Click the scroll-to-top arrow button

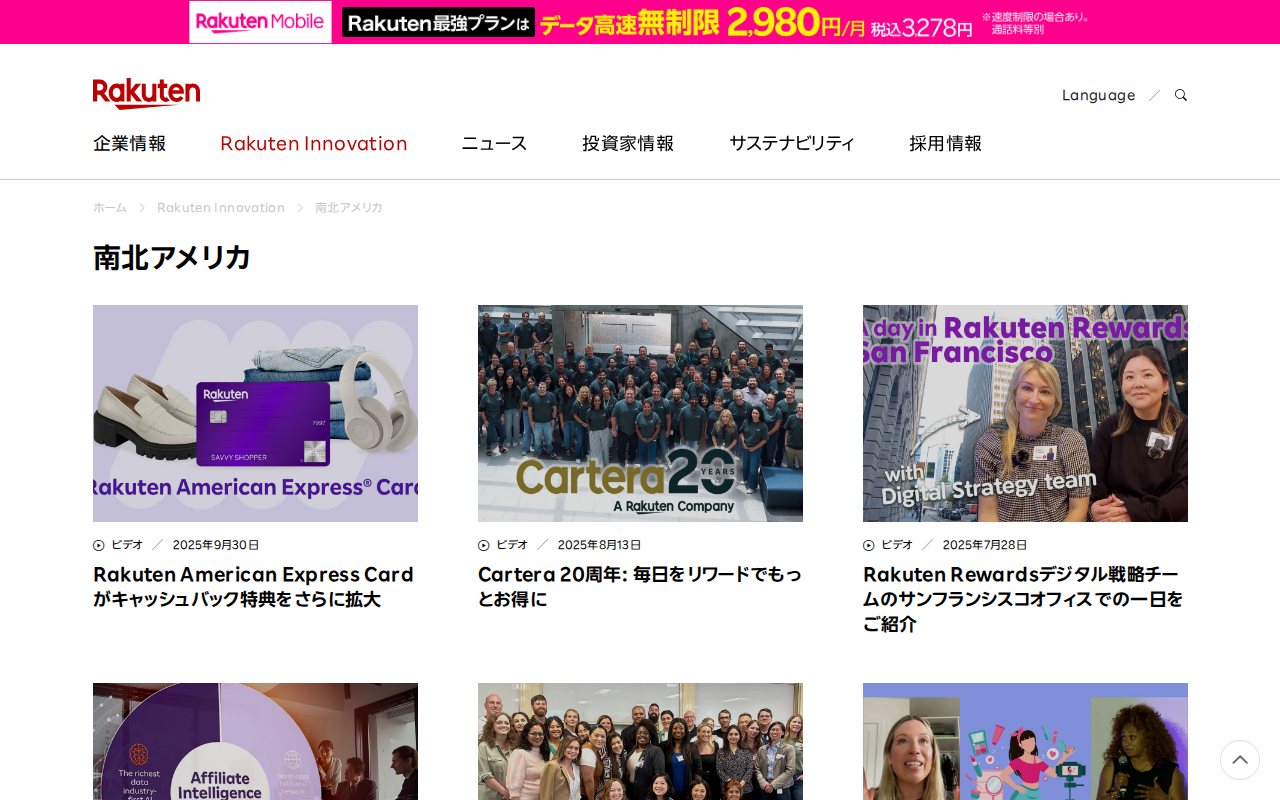pos(1240,760)
